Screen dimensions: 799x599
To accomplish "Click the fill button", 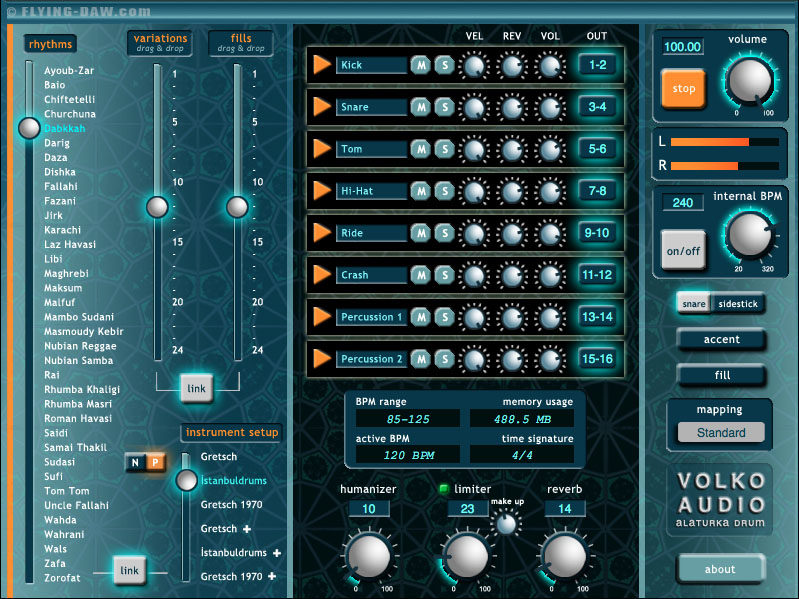I will click(722, 375).
